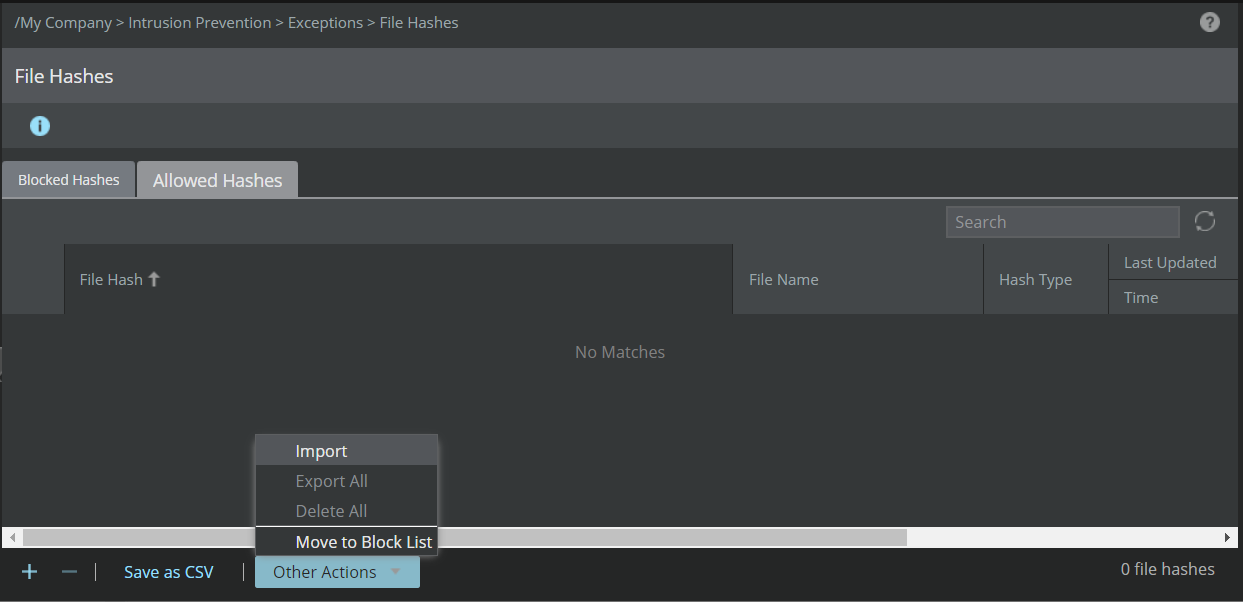Image resolution: width=1243 pixels, height=602 pixels.
Task: Focus the Search input field
Action: (x=1062, y=222)
